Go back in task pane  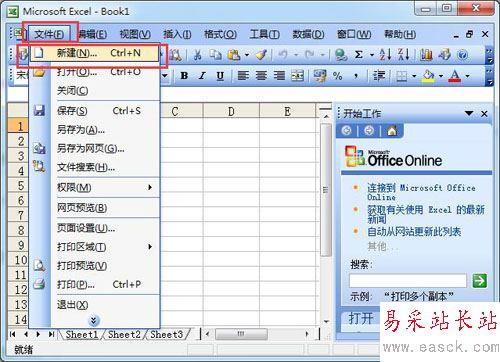point(347,131)
